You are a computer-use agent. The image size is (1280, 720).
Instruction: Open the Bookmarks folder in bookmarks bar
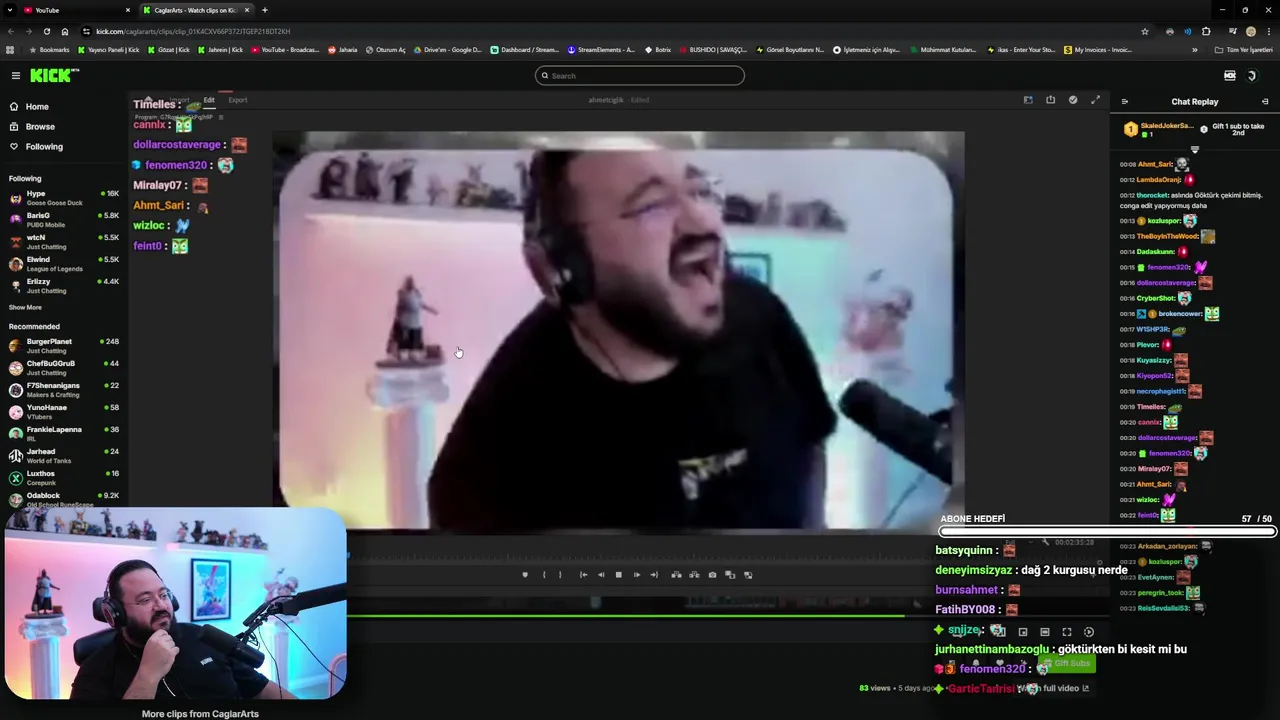[50, 50]
